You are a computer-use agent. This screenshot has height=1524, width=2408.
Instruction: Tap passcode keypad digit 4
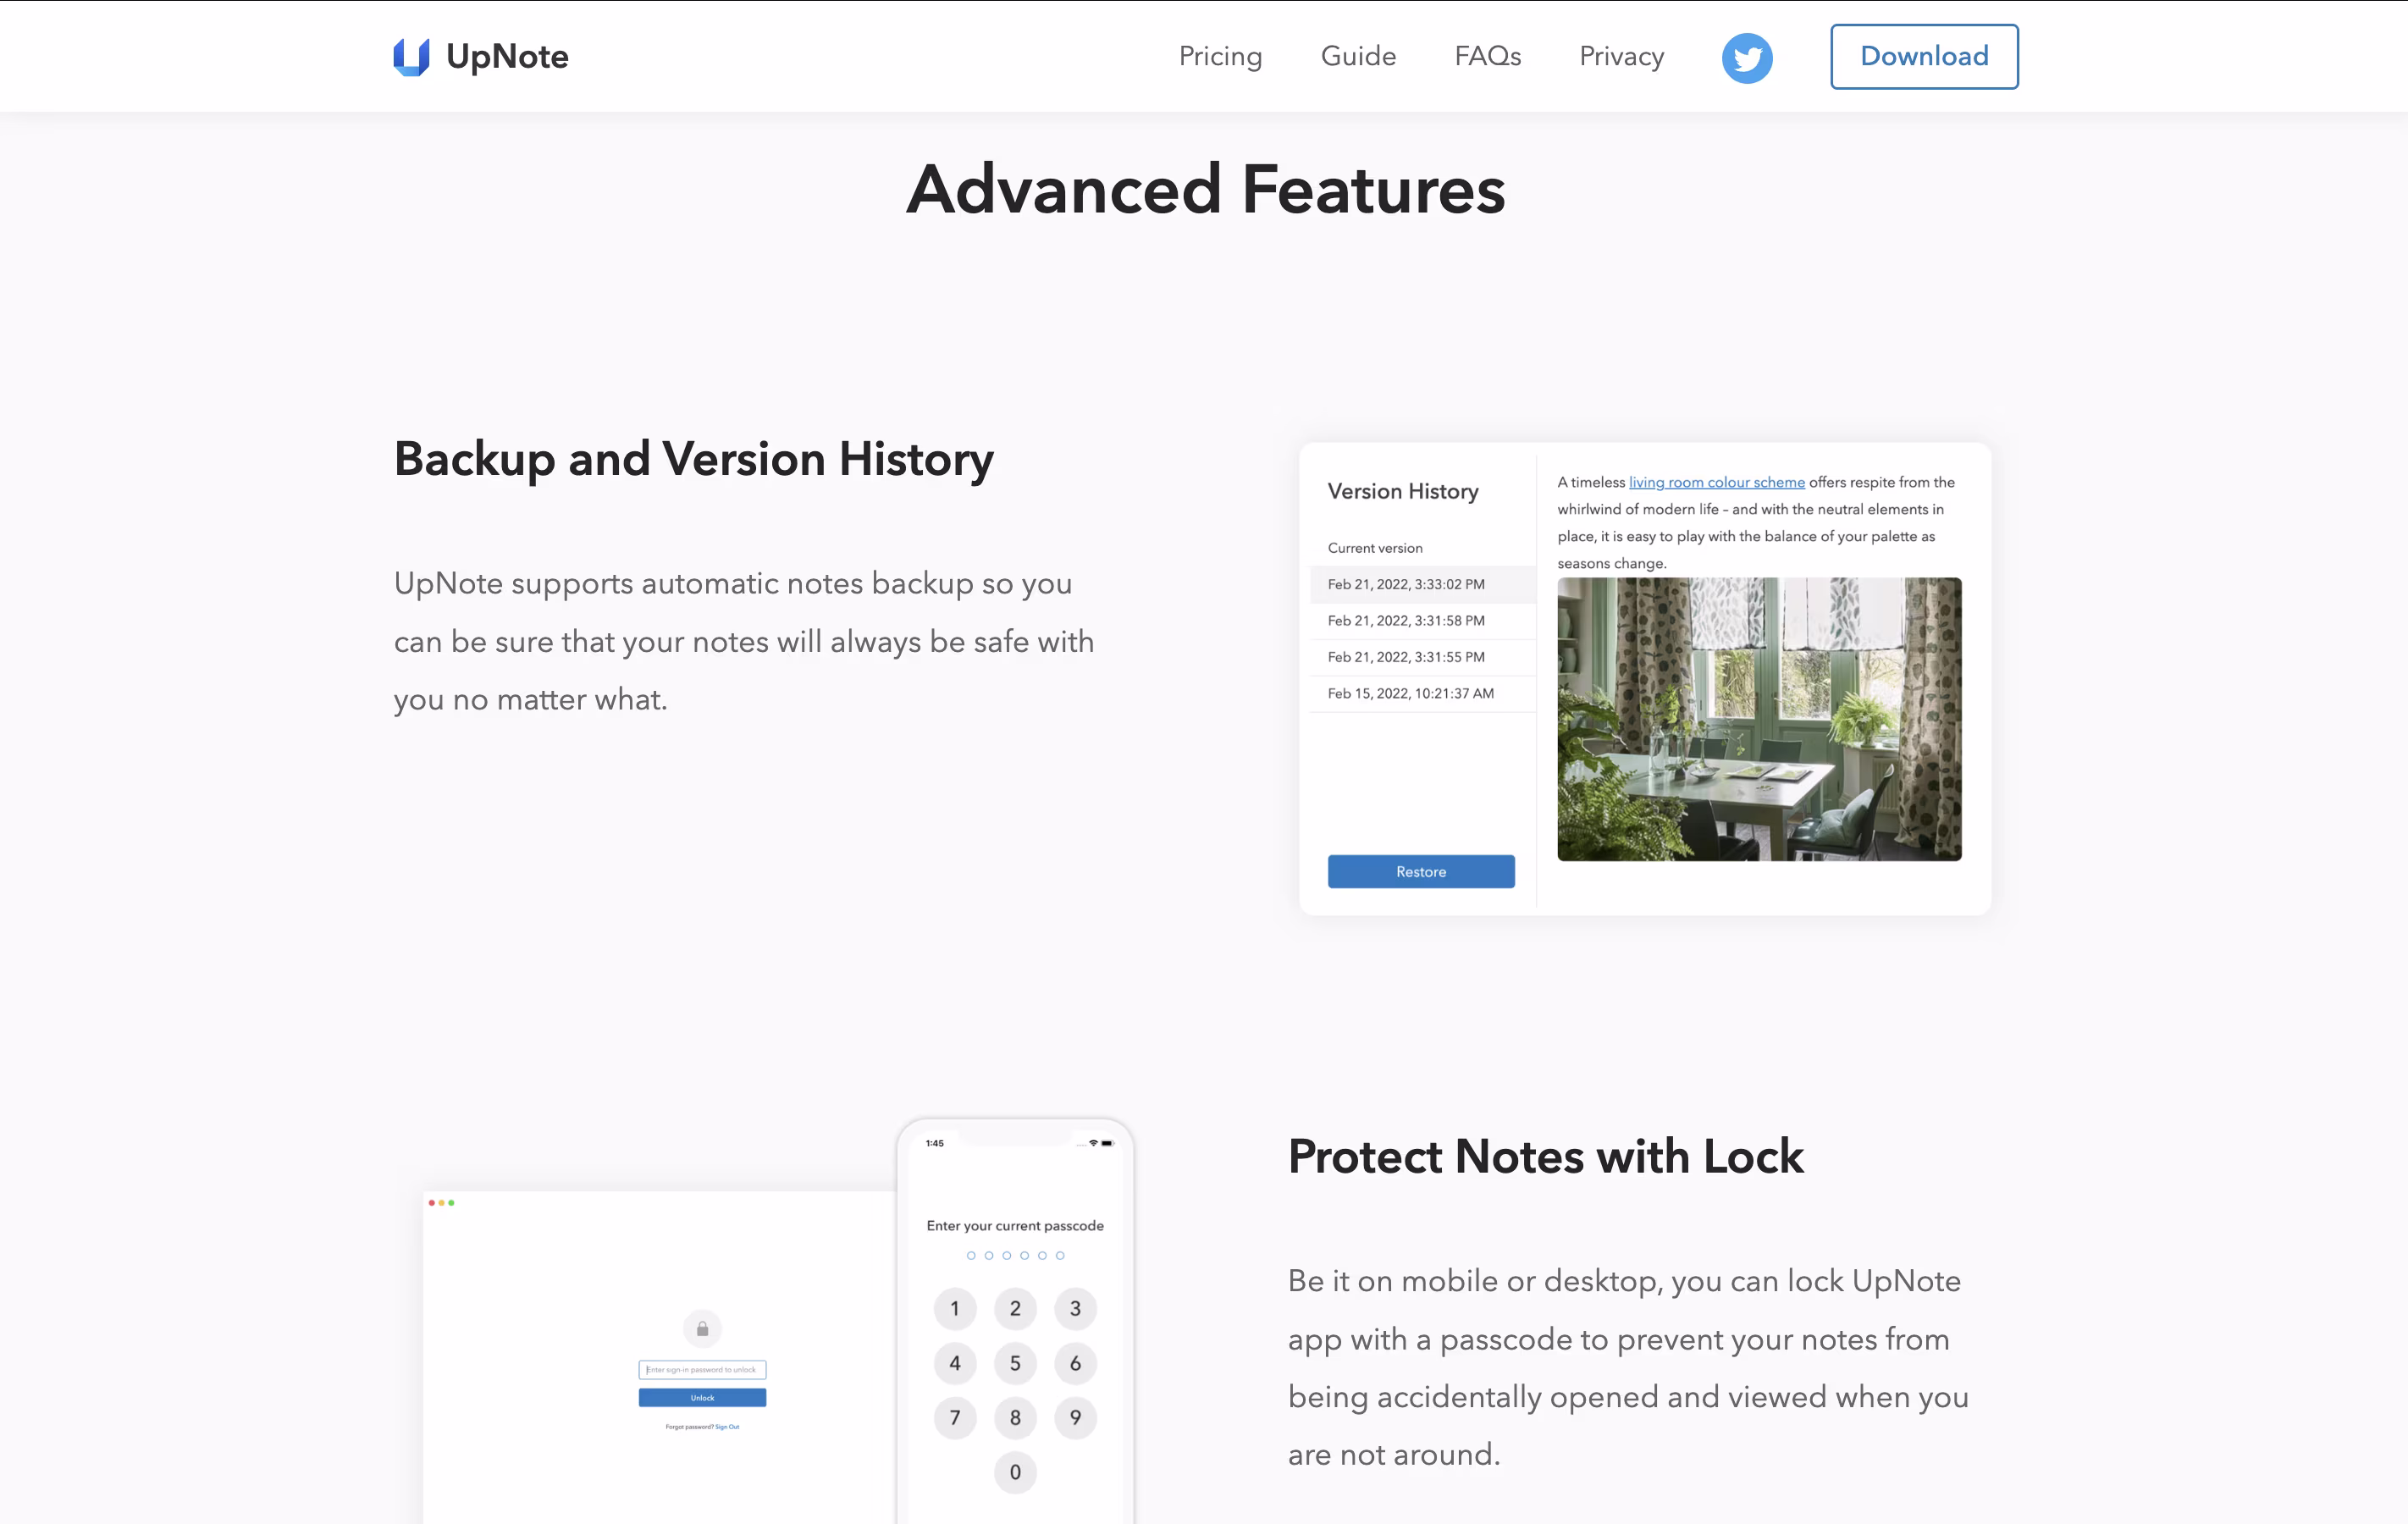(x=954, y=1363)
